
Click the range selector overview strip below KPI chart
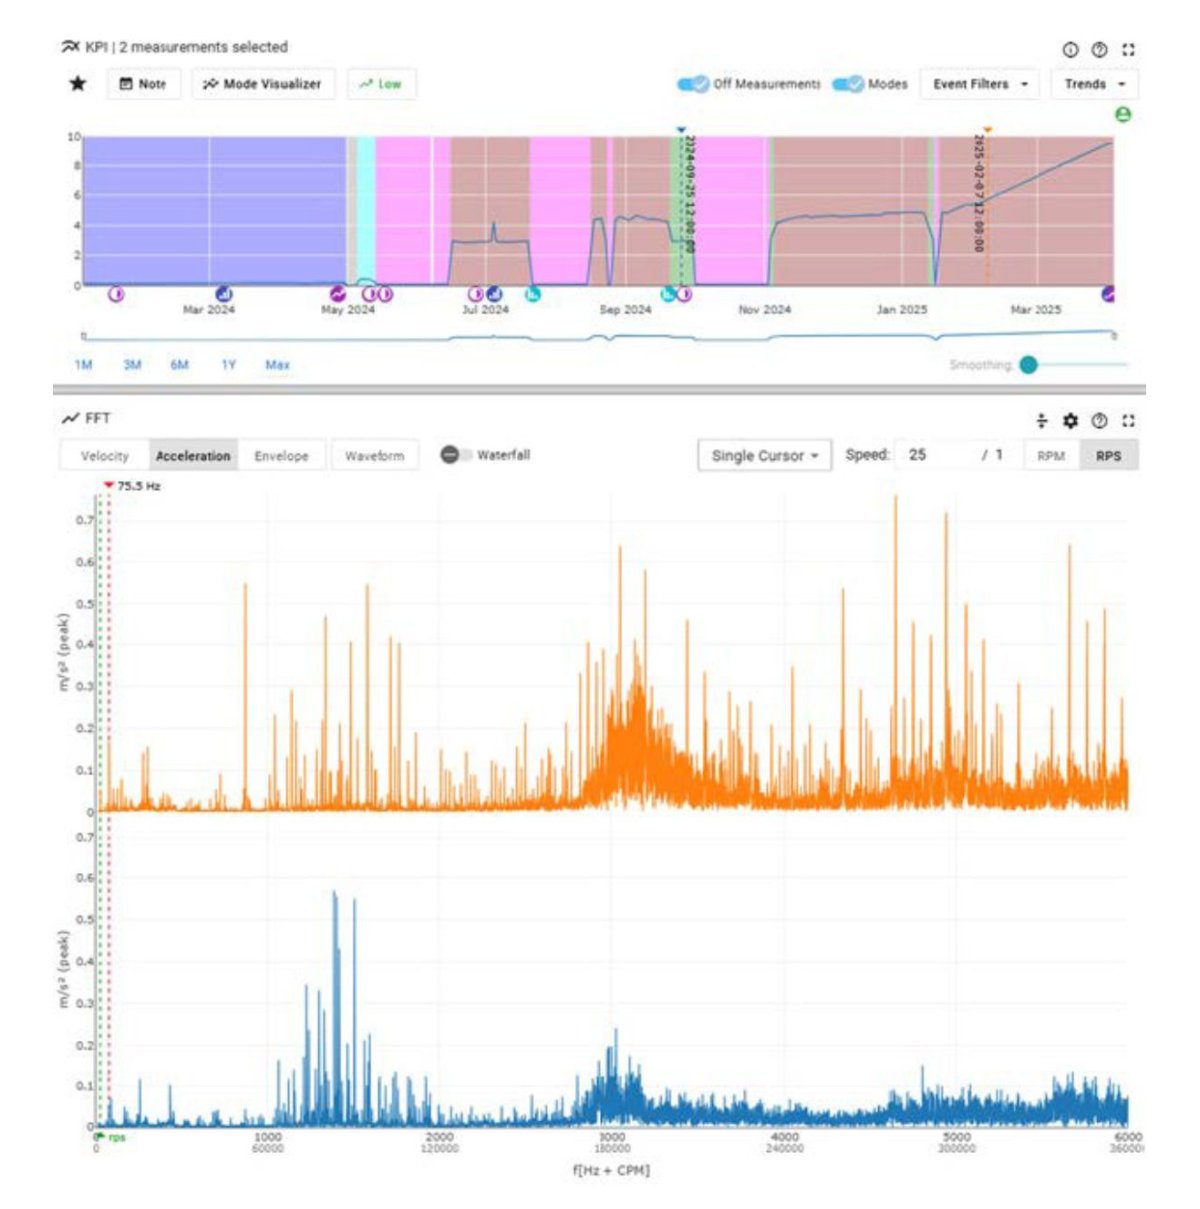click(598, 337)
